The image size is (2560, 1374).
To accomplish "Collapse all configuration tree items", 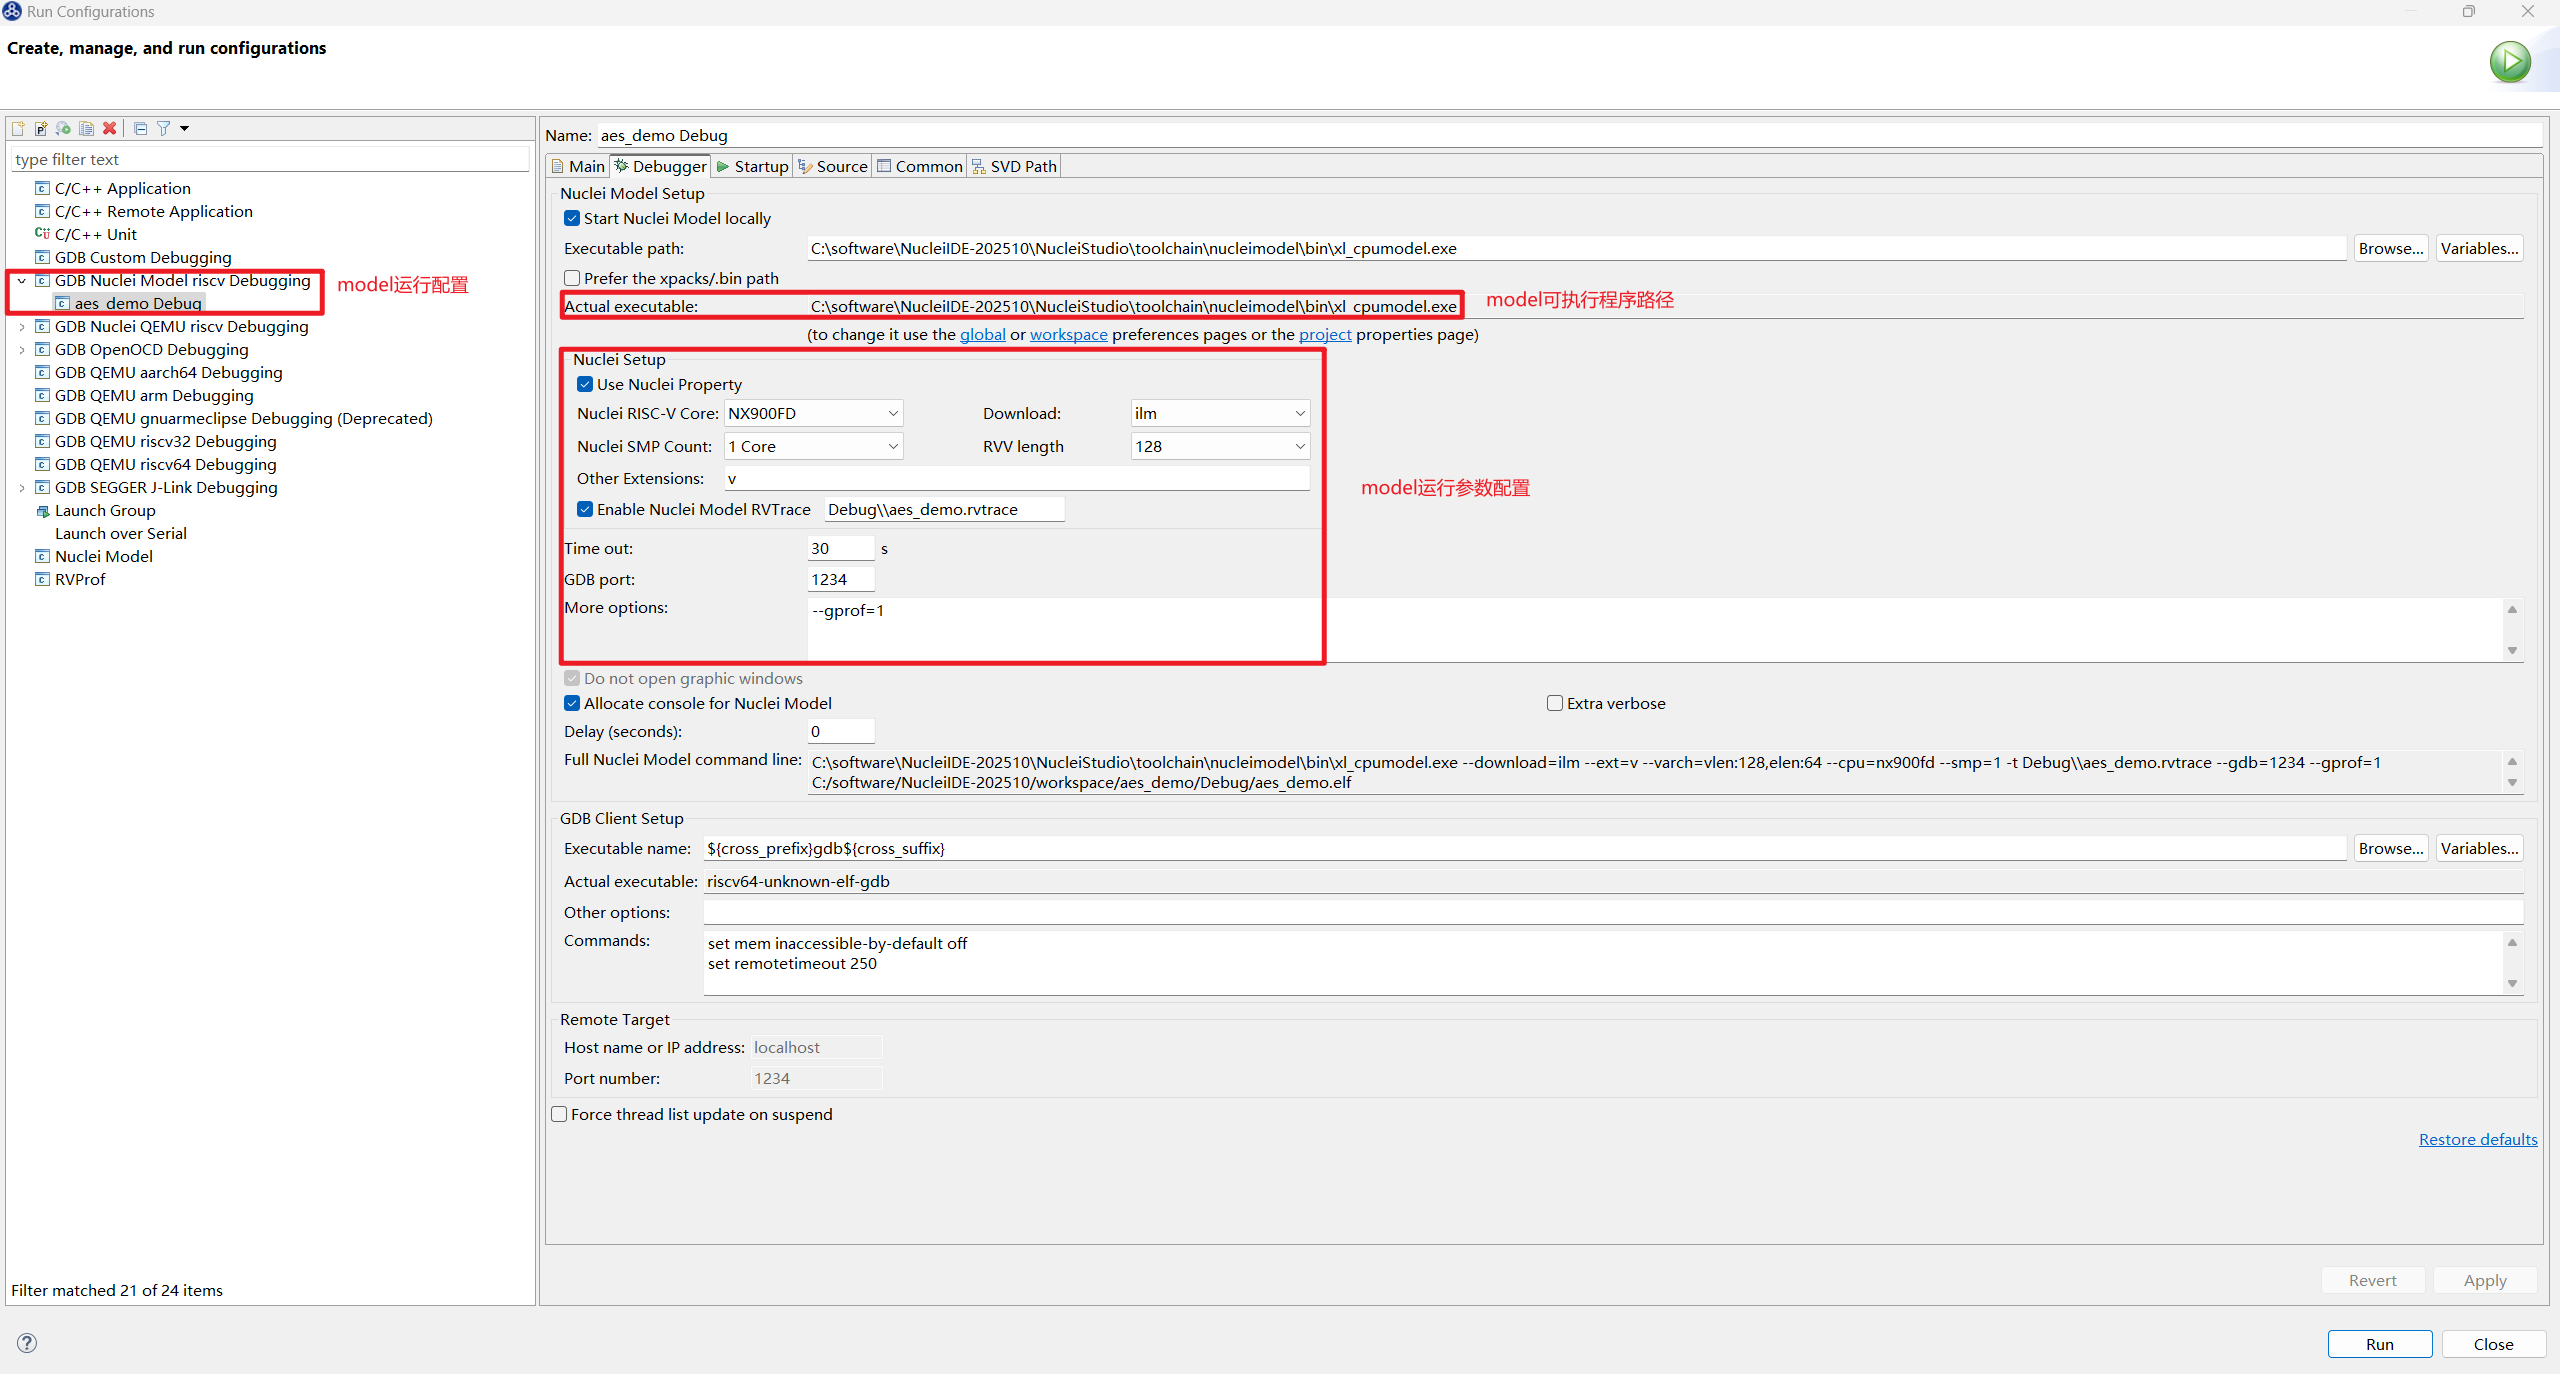I will point(140,129).
